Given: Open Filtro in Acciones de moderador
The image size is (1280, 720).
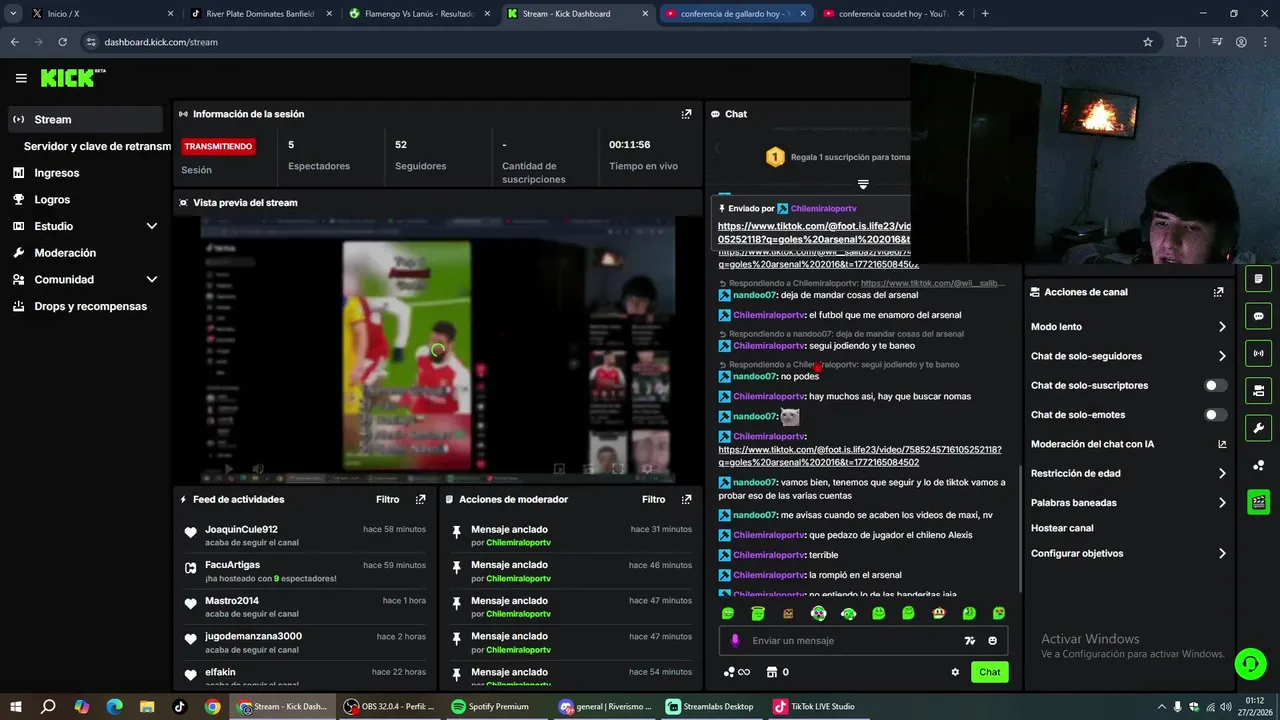Looking at the screenshot, I should [654, 499].
